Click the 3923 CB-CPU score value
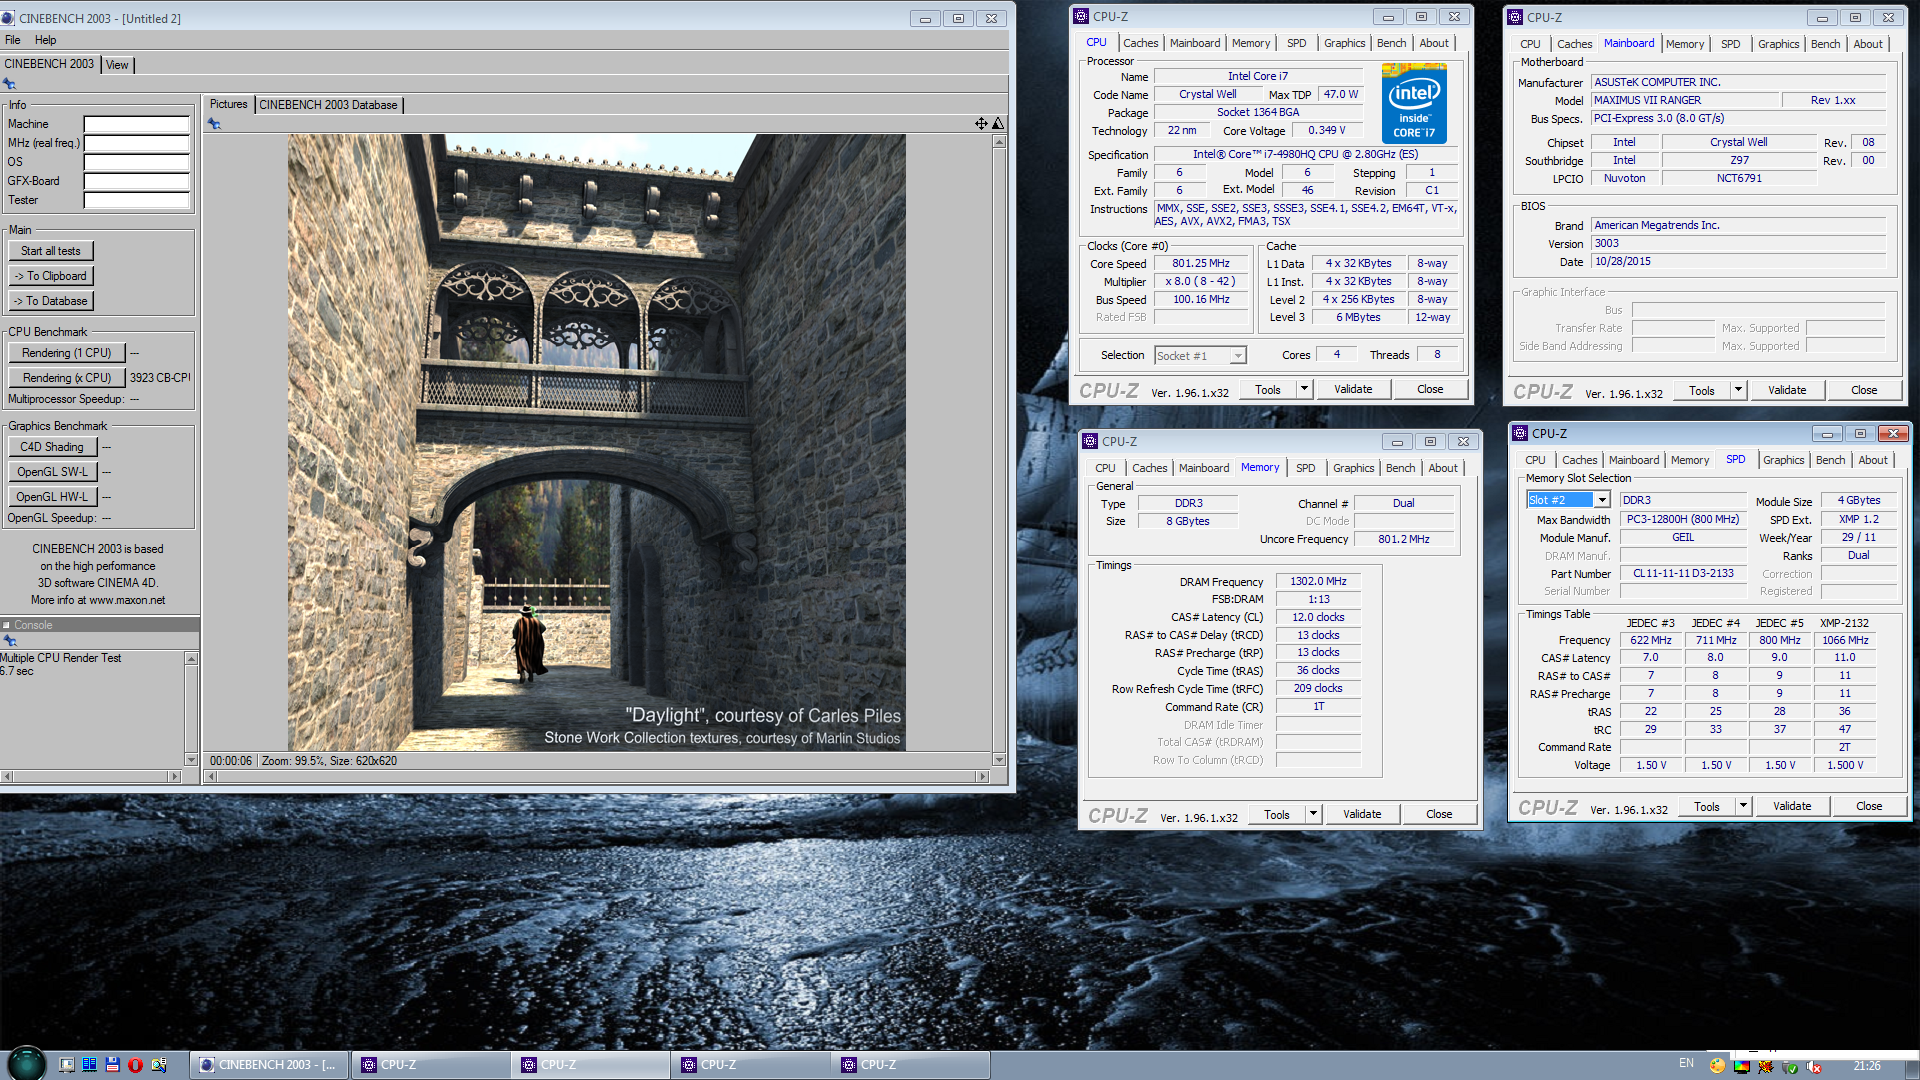Image resolution: width=1920 pixels, height=1080 pixels. click(x=159, y=378)
